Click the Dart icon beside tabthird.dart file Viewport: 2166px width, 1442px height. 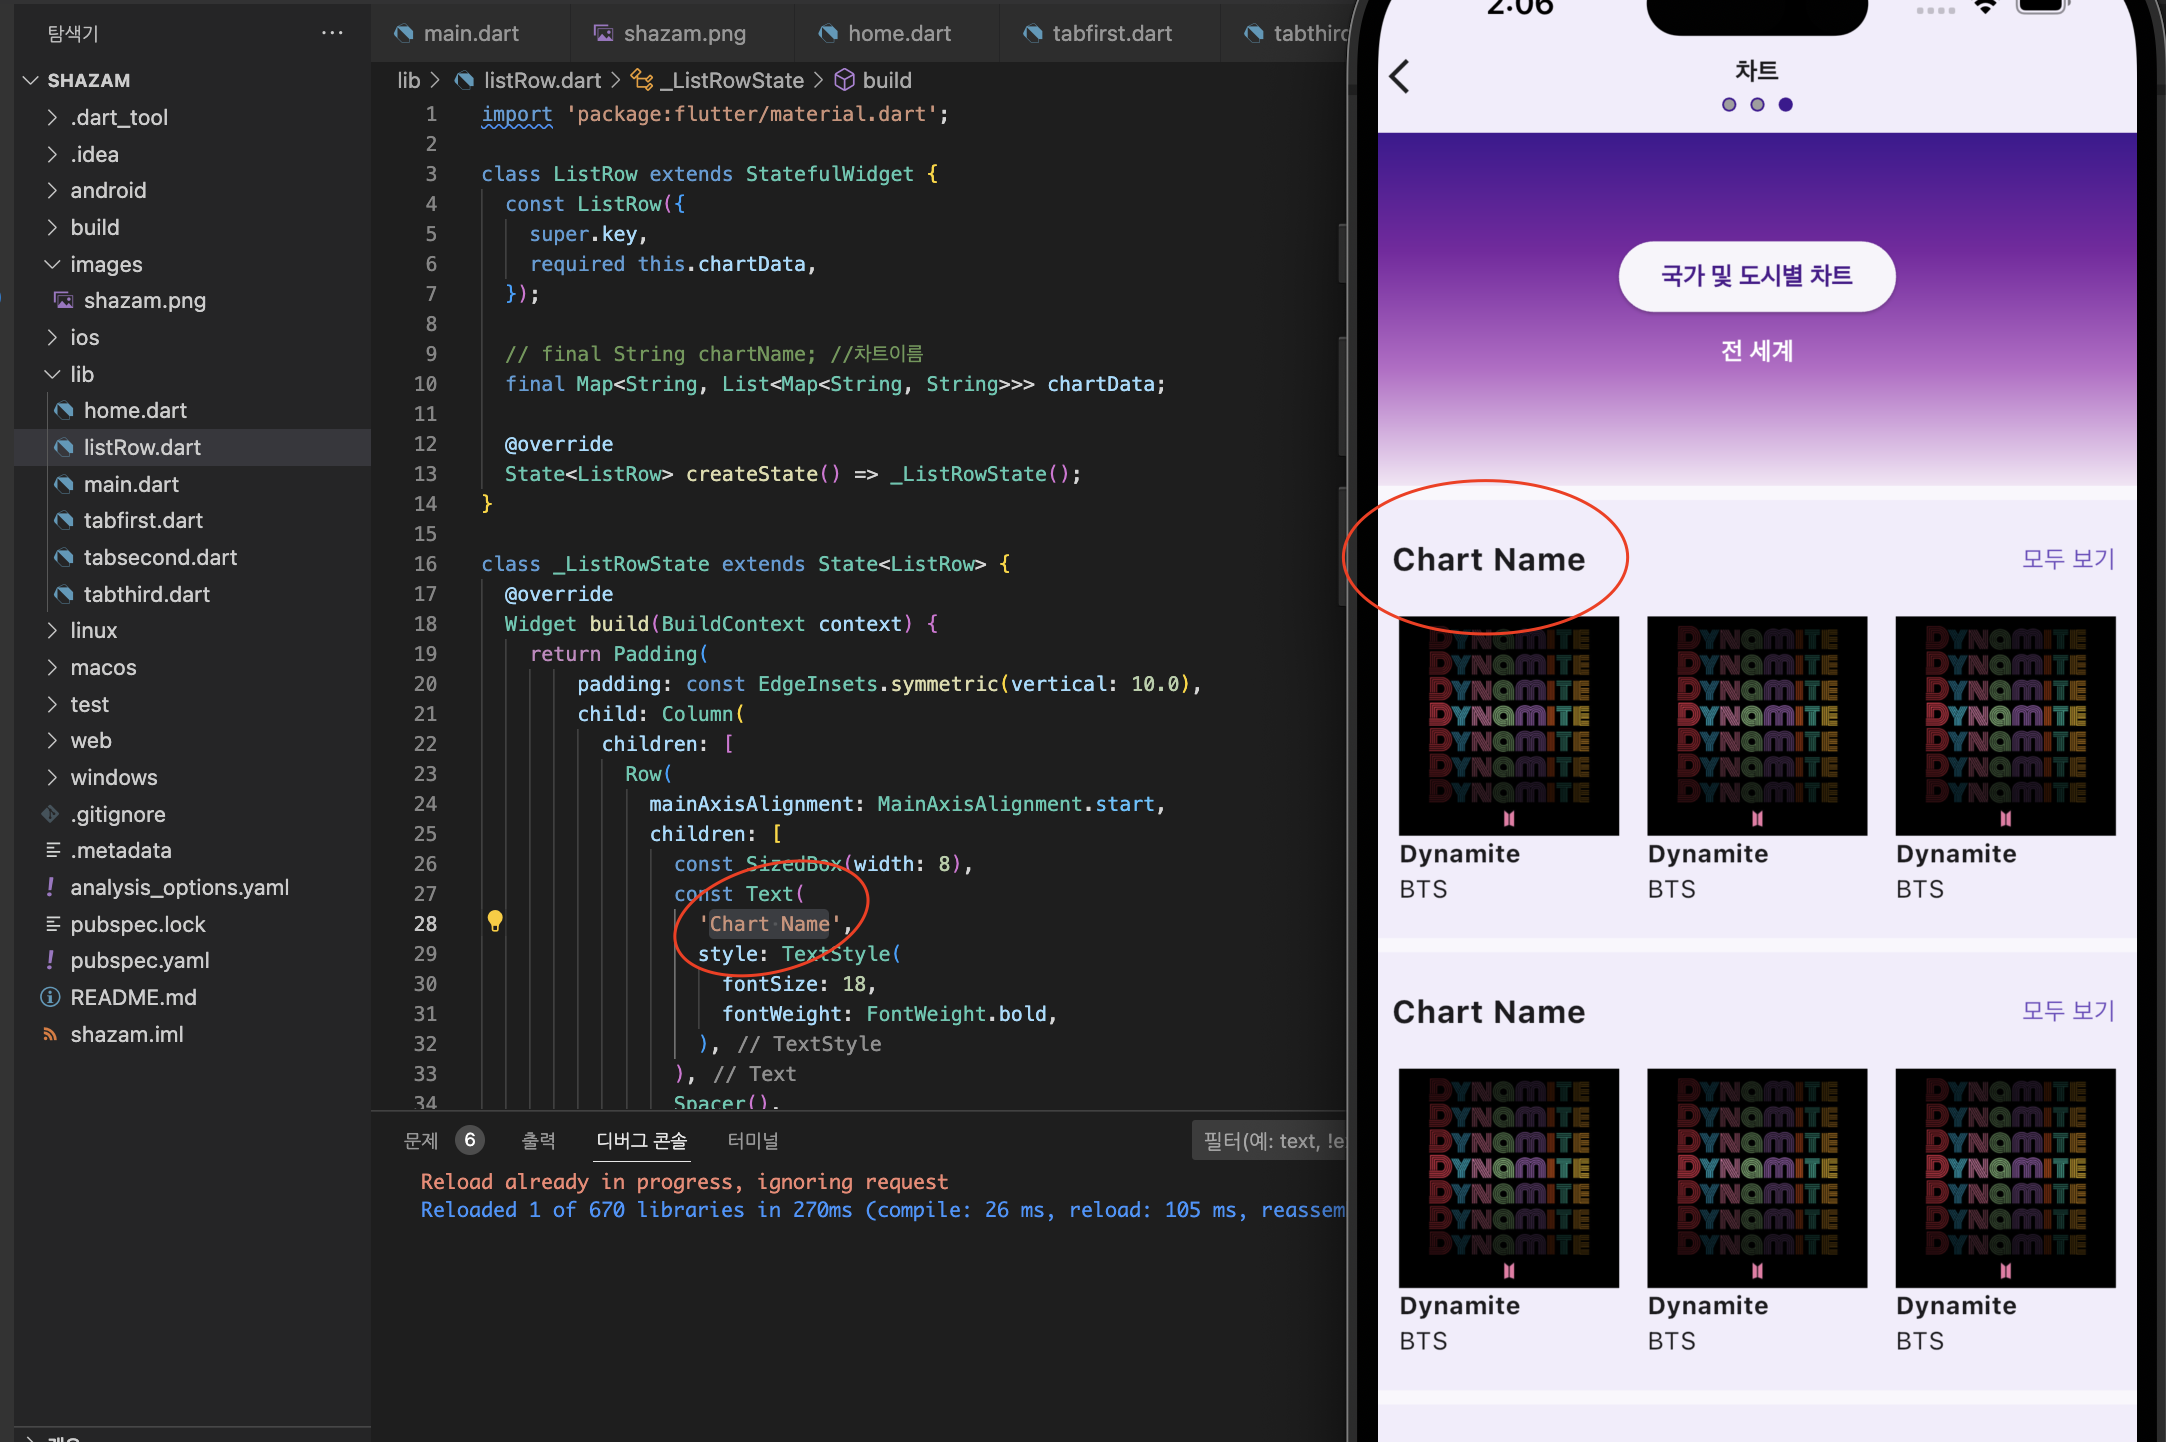[x=64, y=594]
